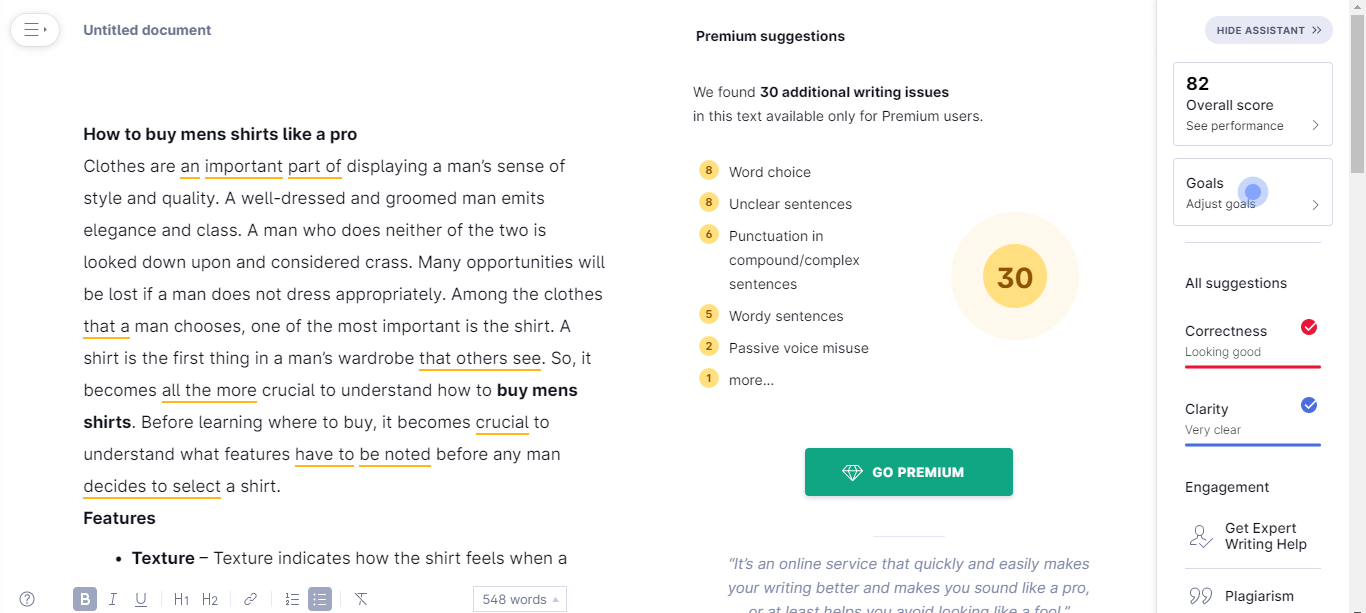This screenshot has height=613, width=1366.
Task: Click the Go Premium button
Action: click(x=909, y=472)
